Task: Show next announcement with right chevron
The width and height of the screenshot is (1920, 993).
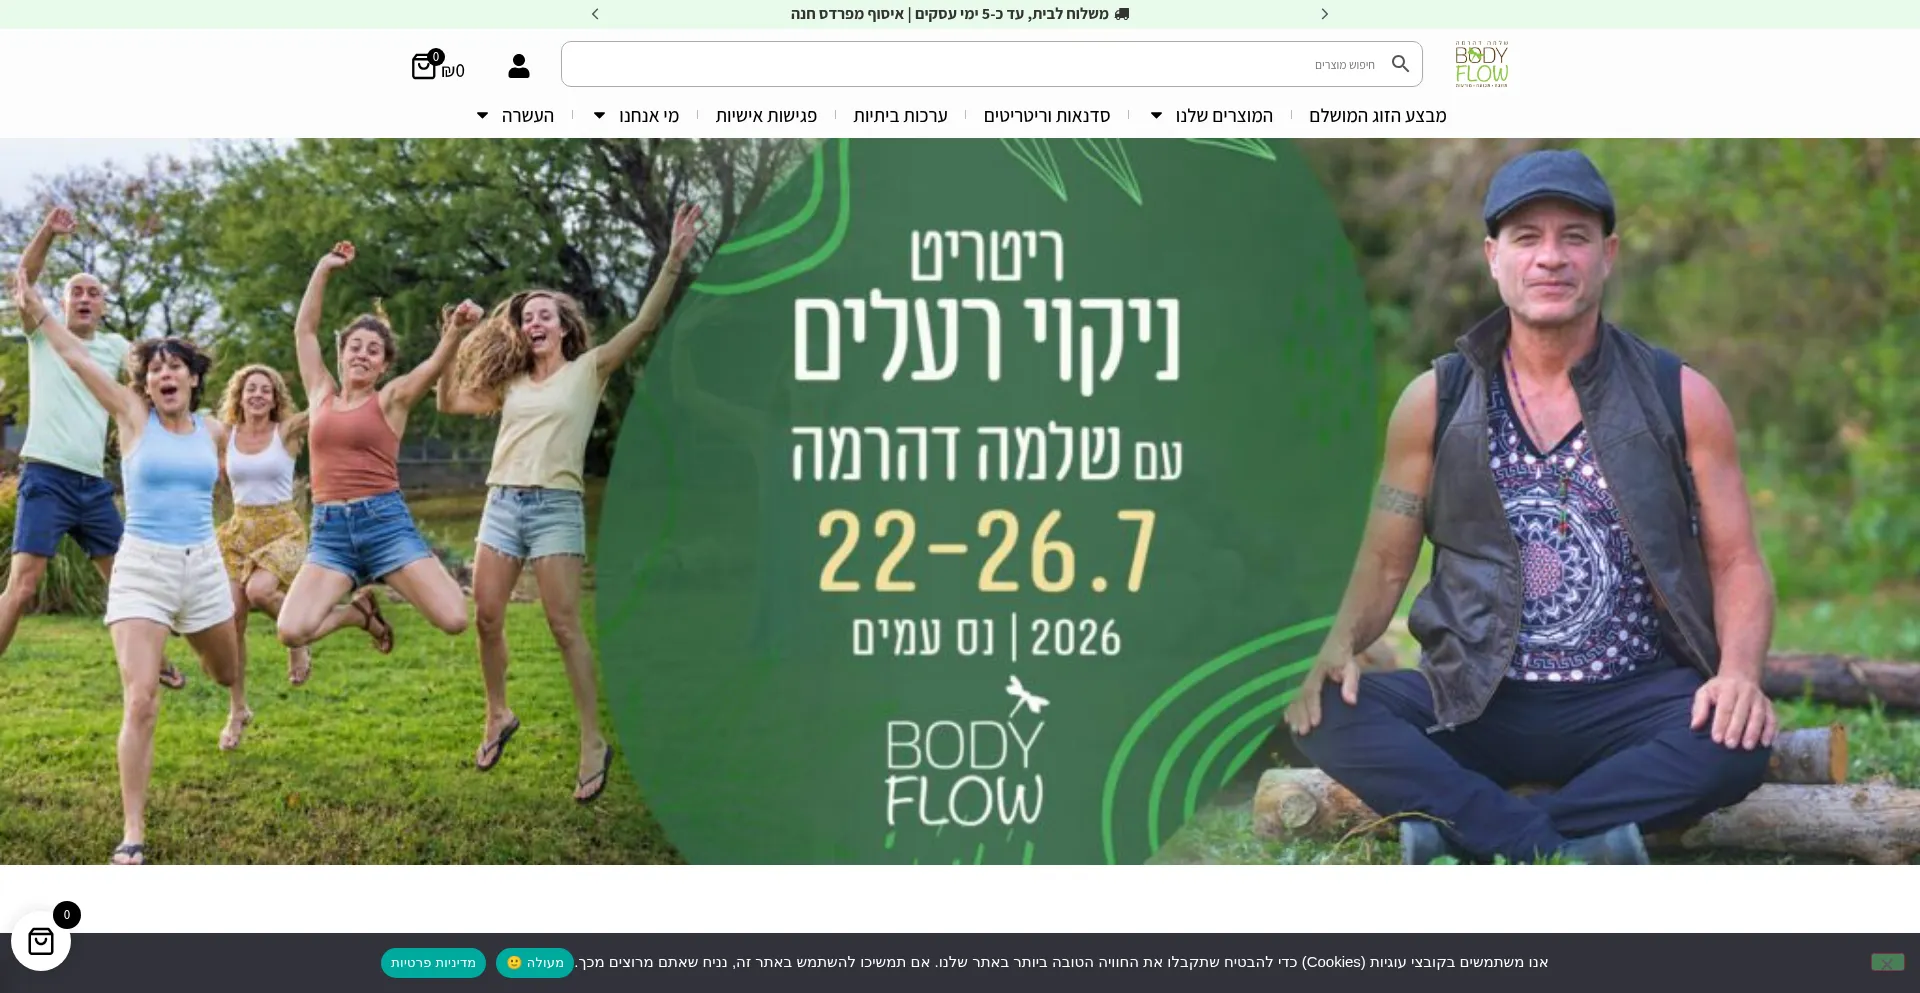Action: (1324, 14)
